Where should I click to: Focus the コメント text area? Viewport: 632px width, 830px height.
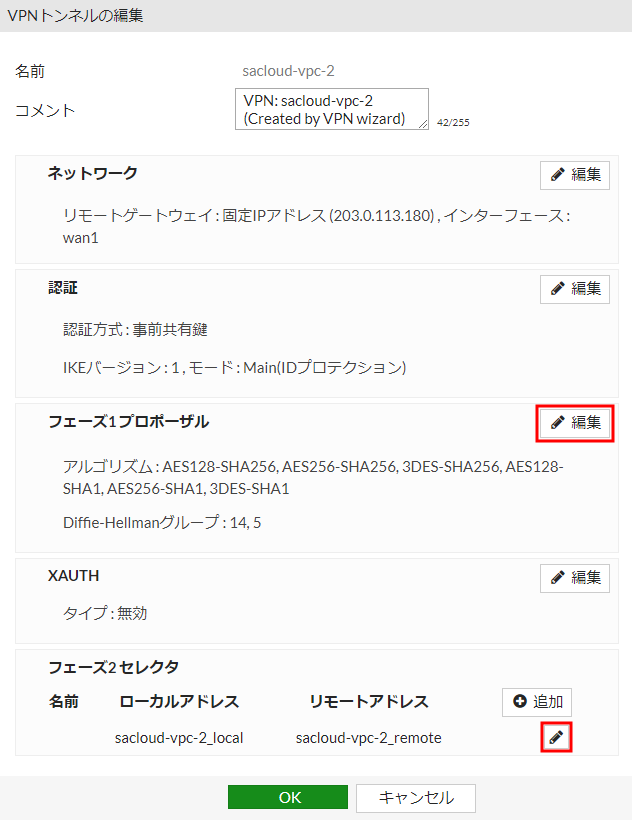[x=330, y=109]
